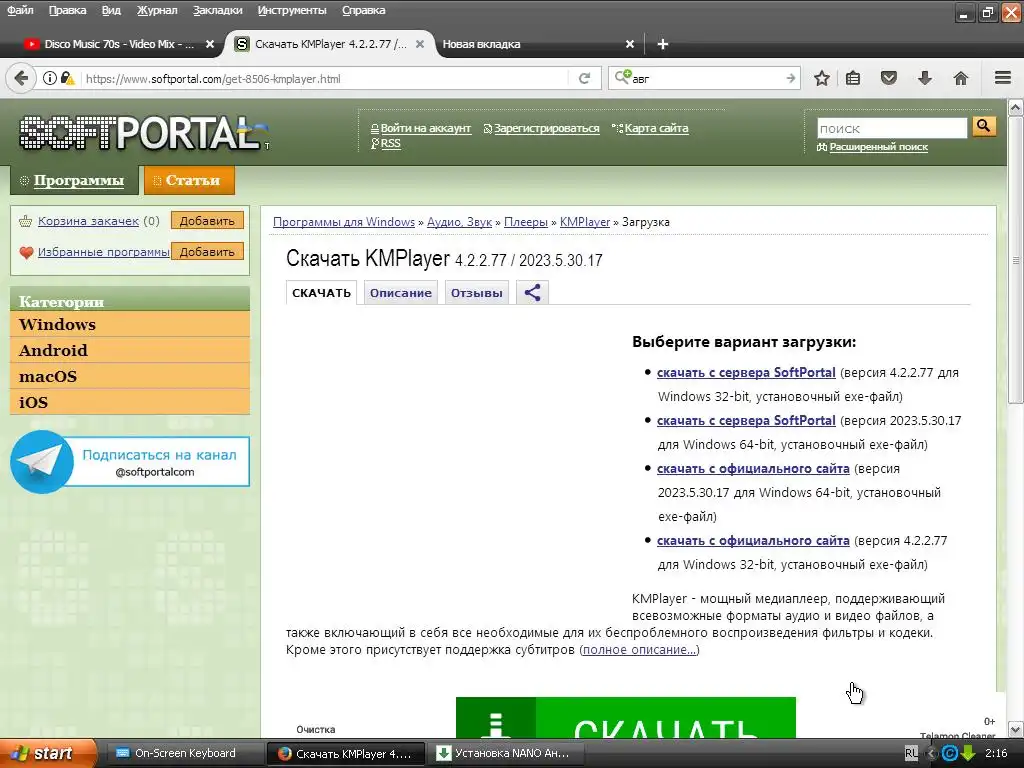Select the Android category
The width and height of the screenshot is (1024, 768).
[x=130, y=350]
